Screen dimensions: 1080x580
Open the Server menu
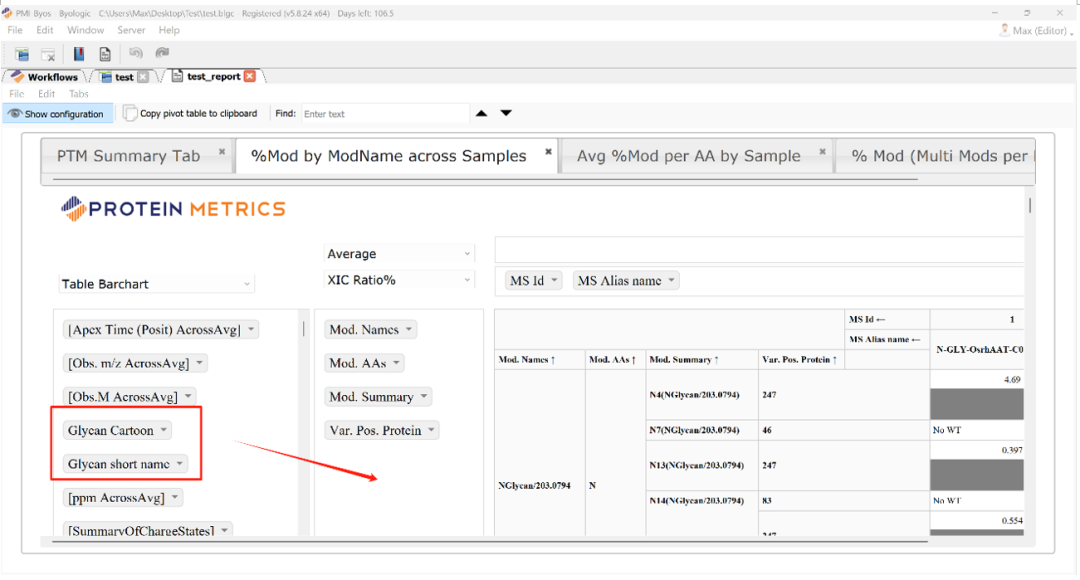point(131,30)
